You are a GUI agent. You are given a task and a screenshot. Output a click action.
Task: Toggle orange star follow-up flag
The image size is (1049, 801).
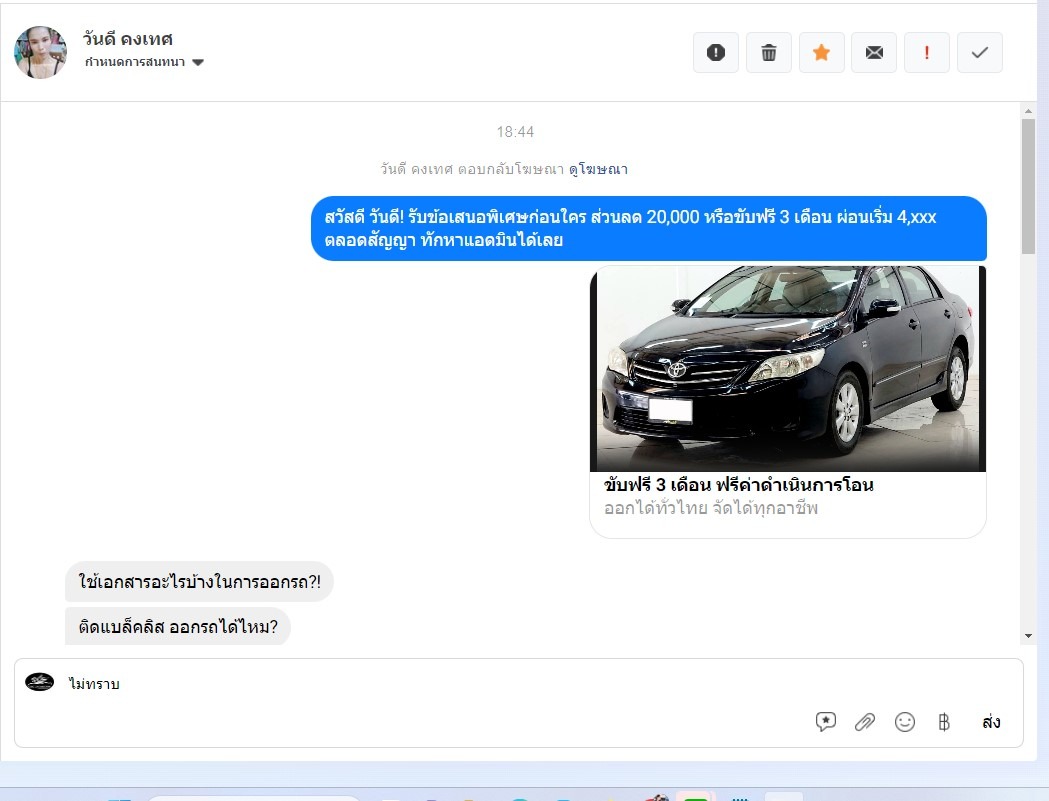822,52
